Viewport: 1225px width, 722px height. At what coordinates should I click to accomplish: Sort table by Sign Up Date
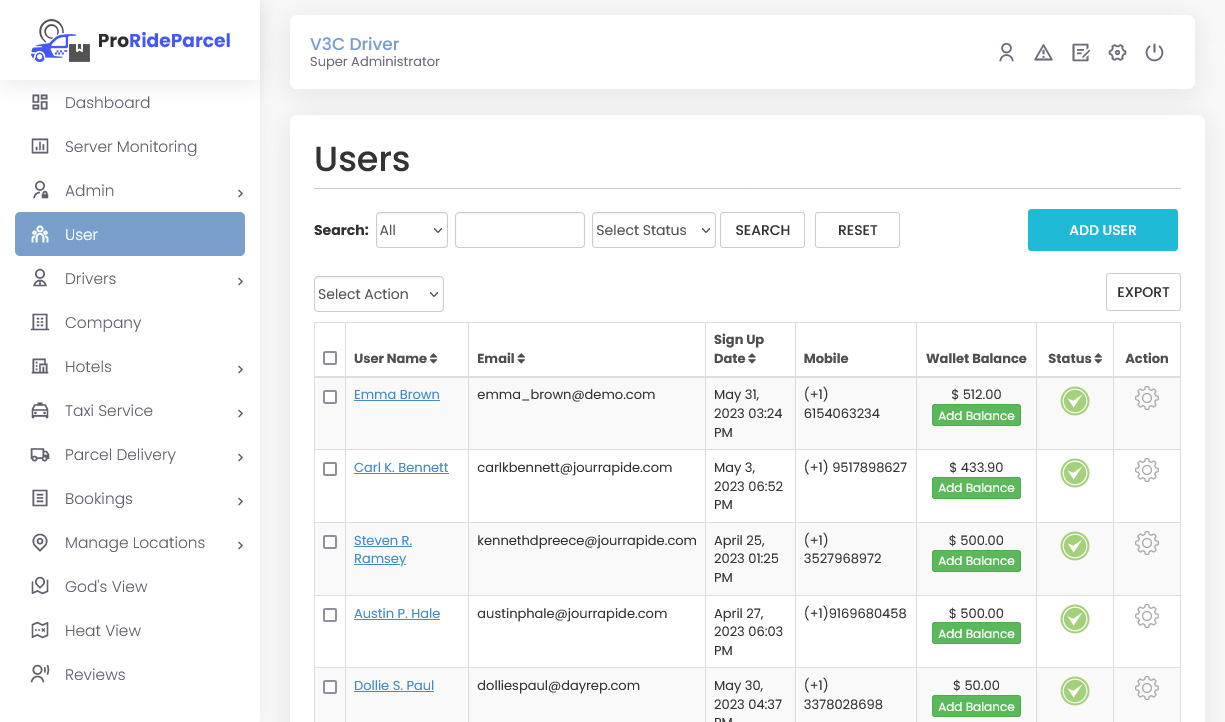738,349
